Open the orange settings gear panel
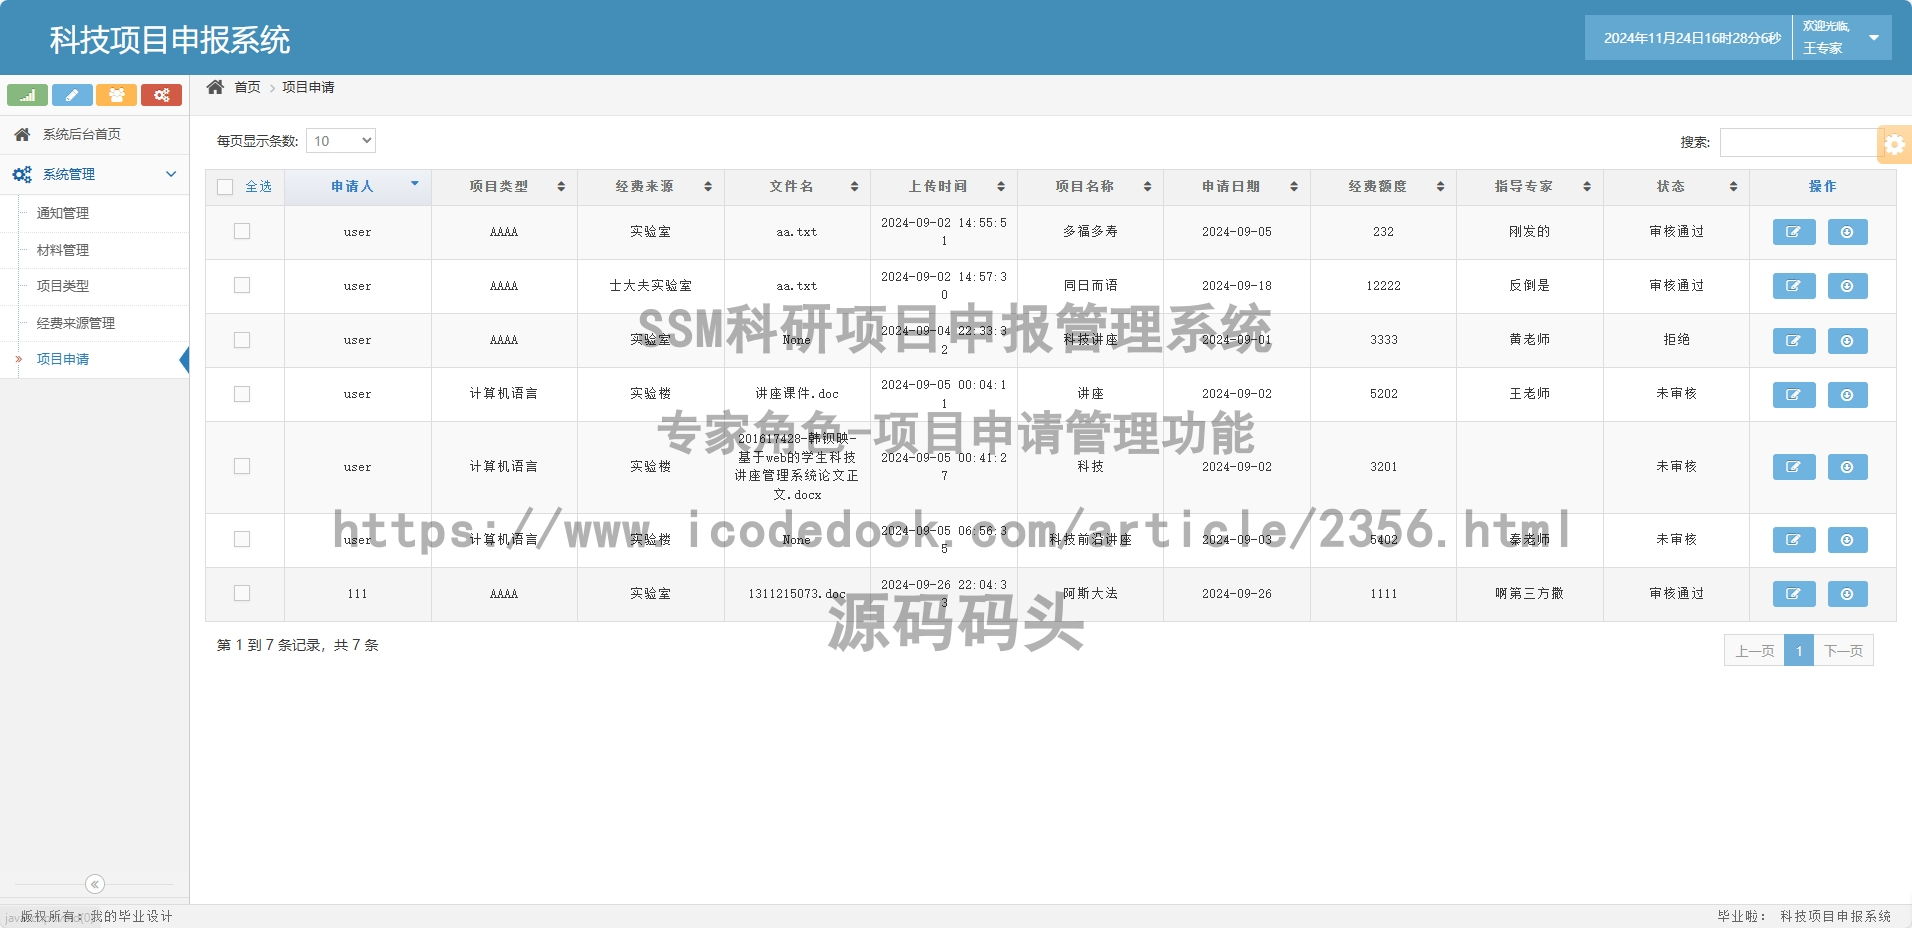The image size is (1912, 928). coord(1894,144)
